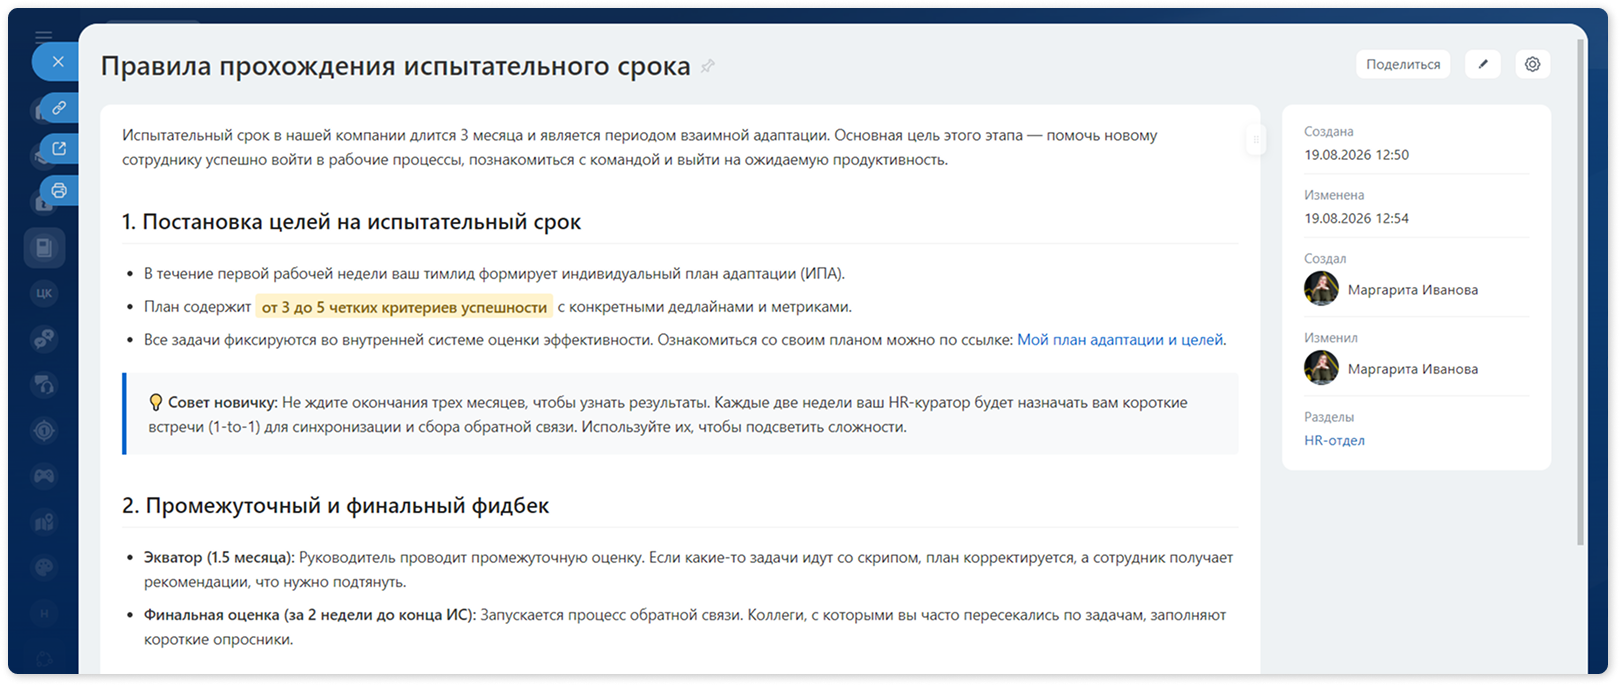Open creator Маргарита Иванова's profile avatar
Image resolution: width=1620 pixels, height=686 pixels.
click(x=1321, y=289)
